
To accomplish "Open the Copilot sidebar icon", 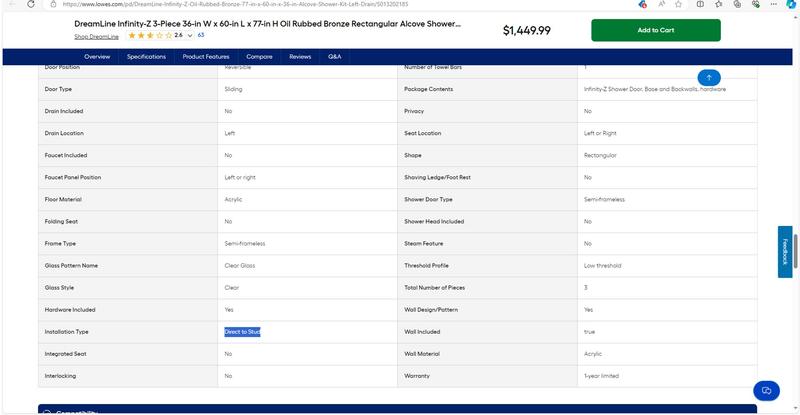I will point(791,4).
